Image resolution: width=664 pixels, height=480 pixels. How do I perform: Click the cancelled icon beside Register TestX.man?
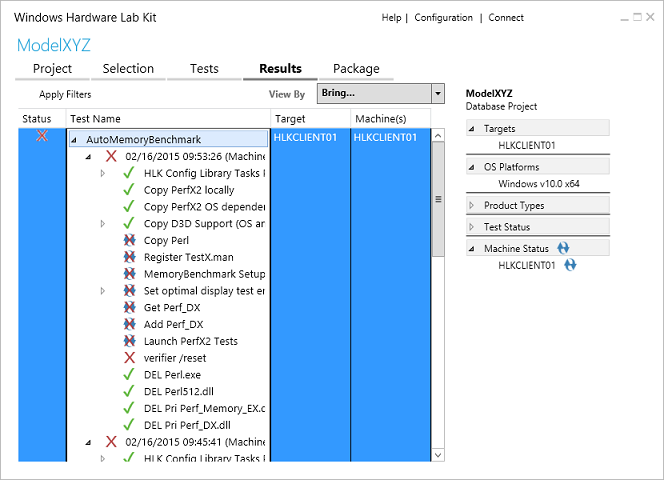point(130,257)
